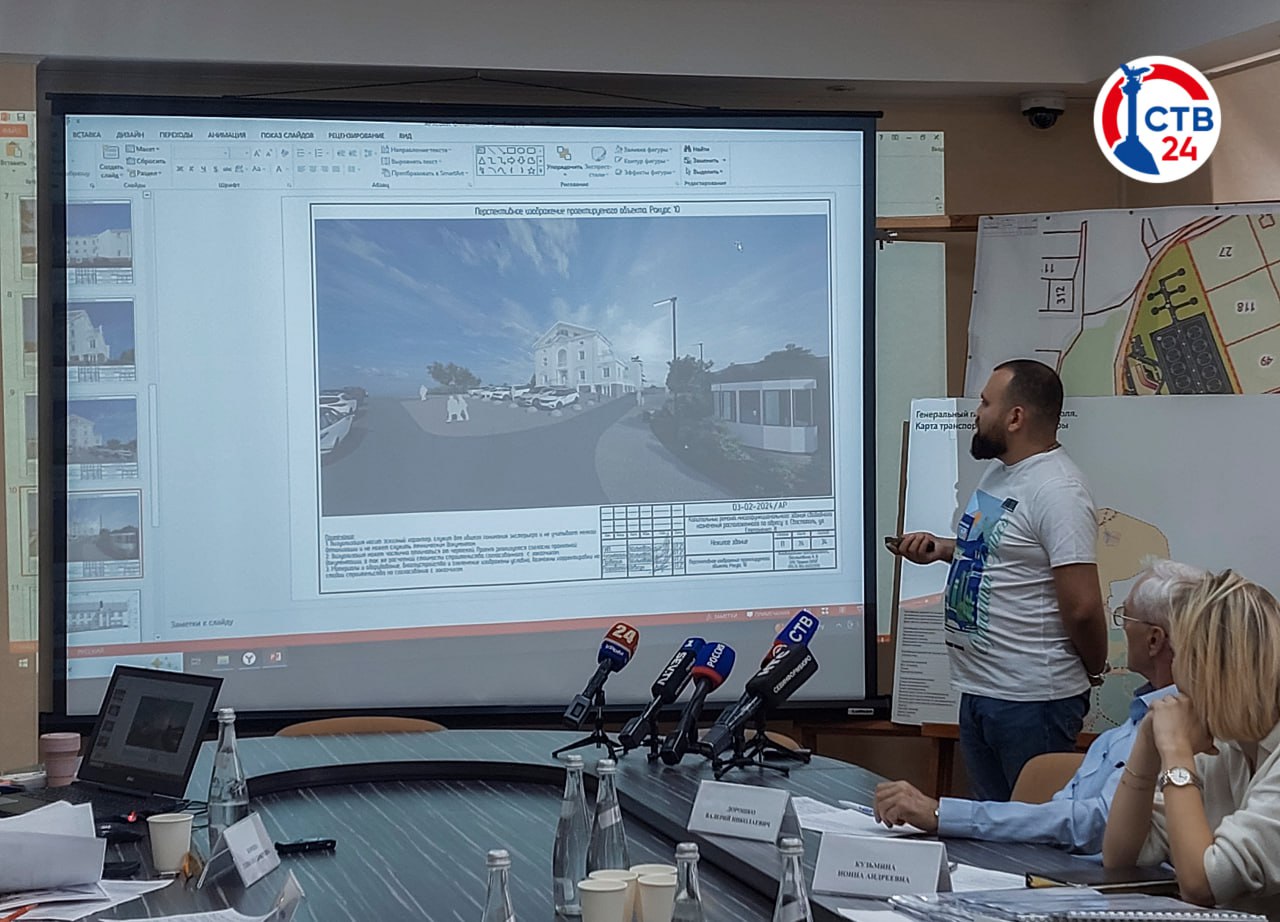Screen dimensions: 1280x922
Task: Expand the Раздел section dropdown
Action: click(x=144, y=173)
